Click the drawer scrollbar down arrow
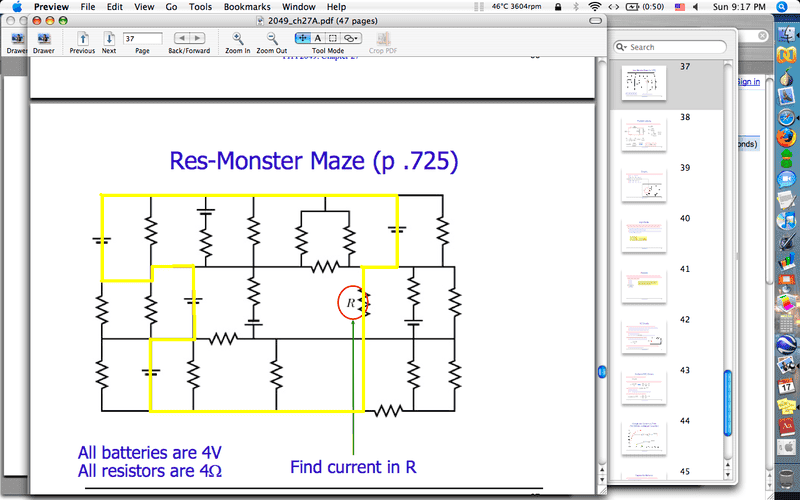800x500 pixels. coord(728,474)
